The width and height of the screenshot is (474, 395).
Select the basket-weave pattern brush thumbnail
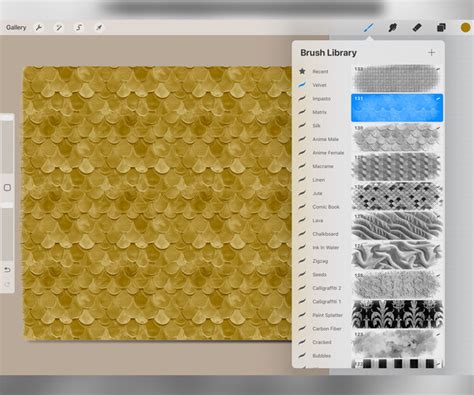[x=397, y=166]
